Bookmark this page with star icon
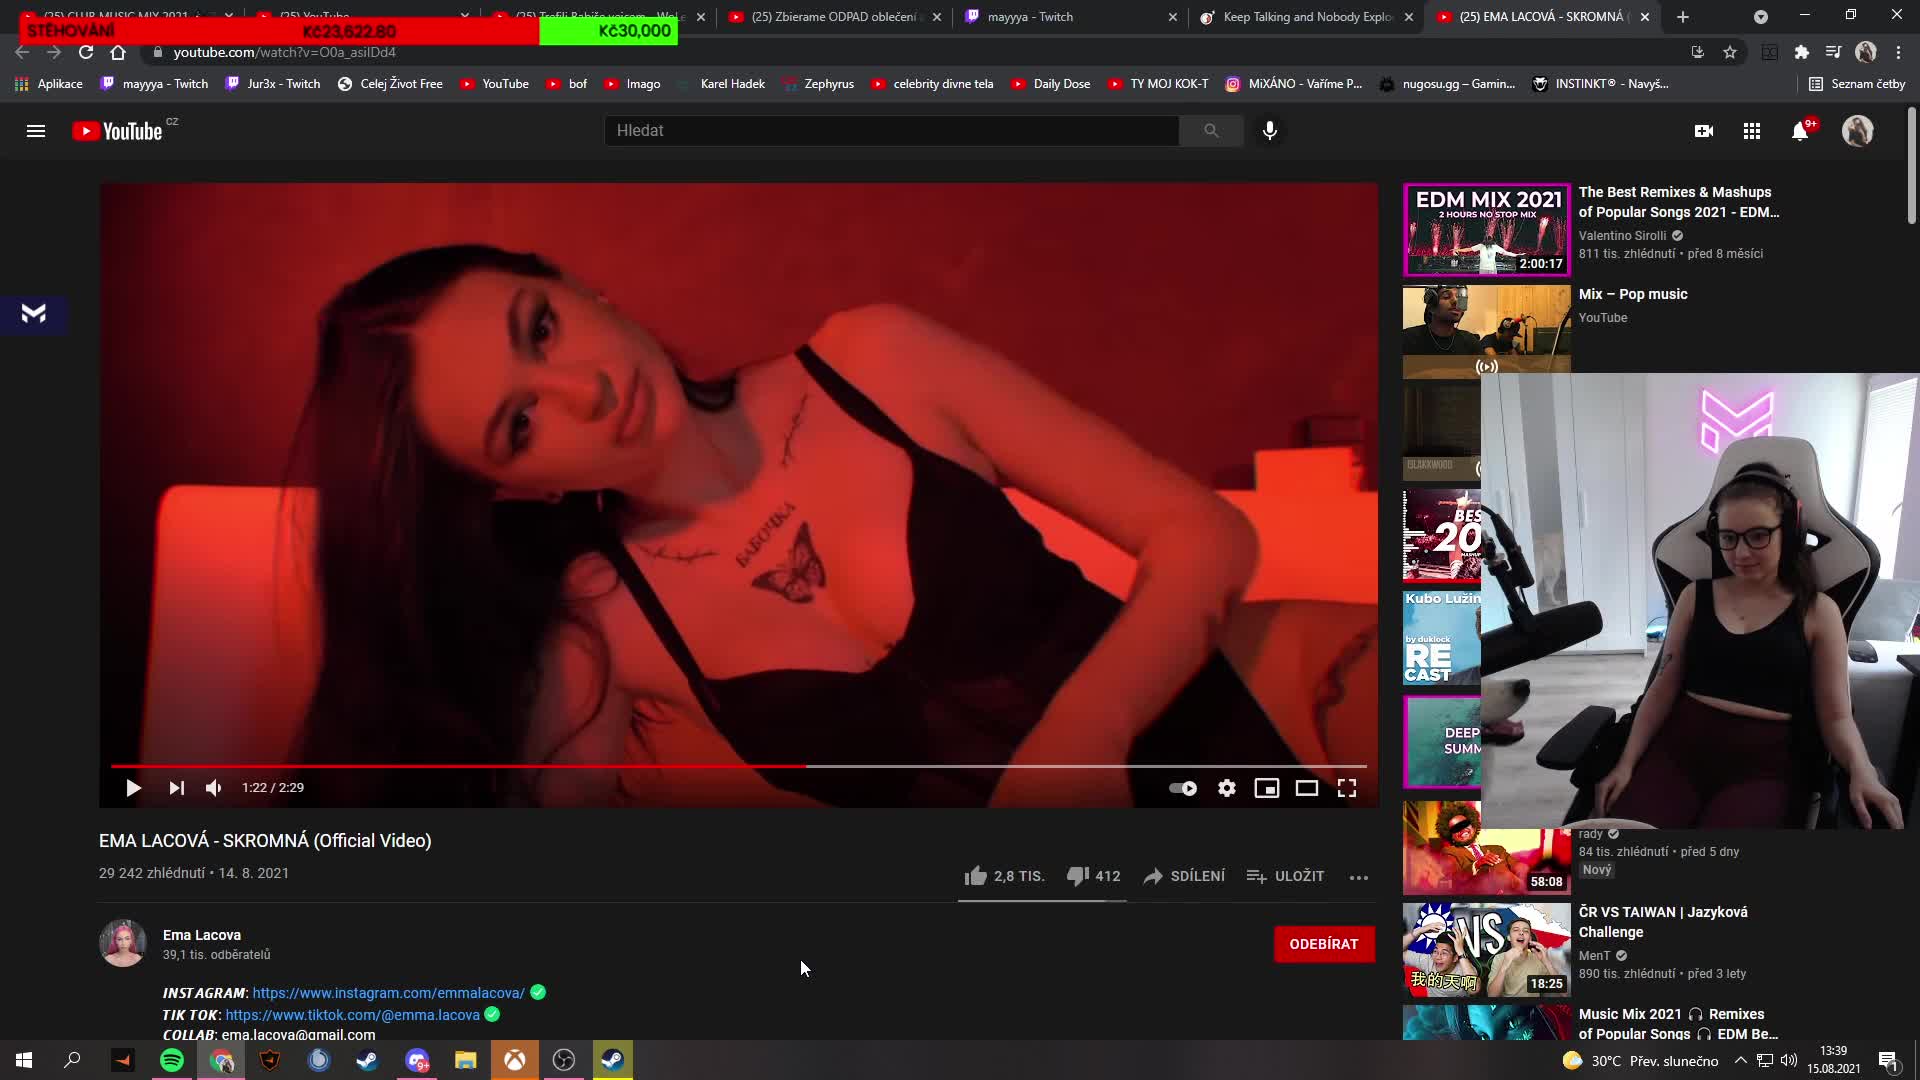This screenshot has width=1920, height=1080. 1730,52
